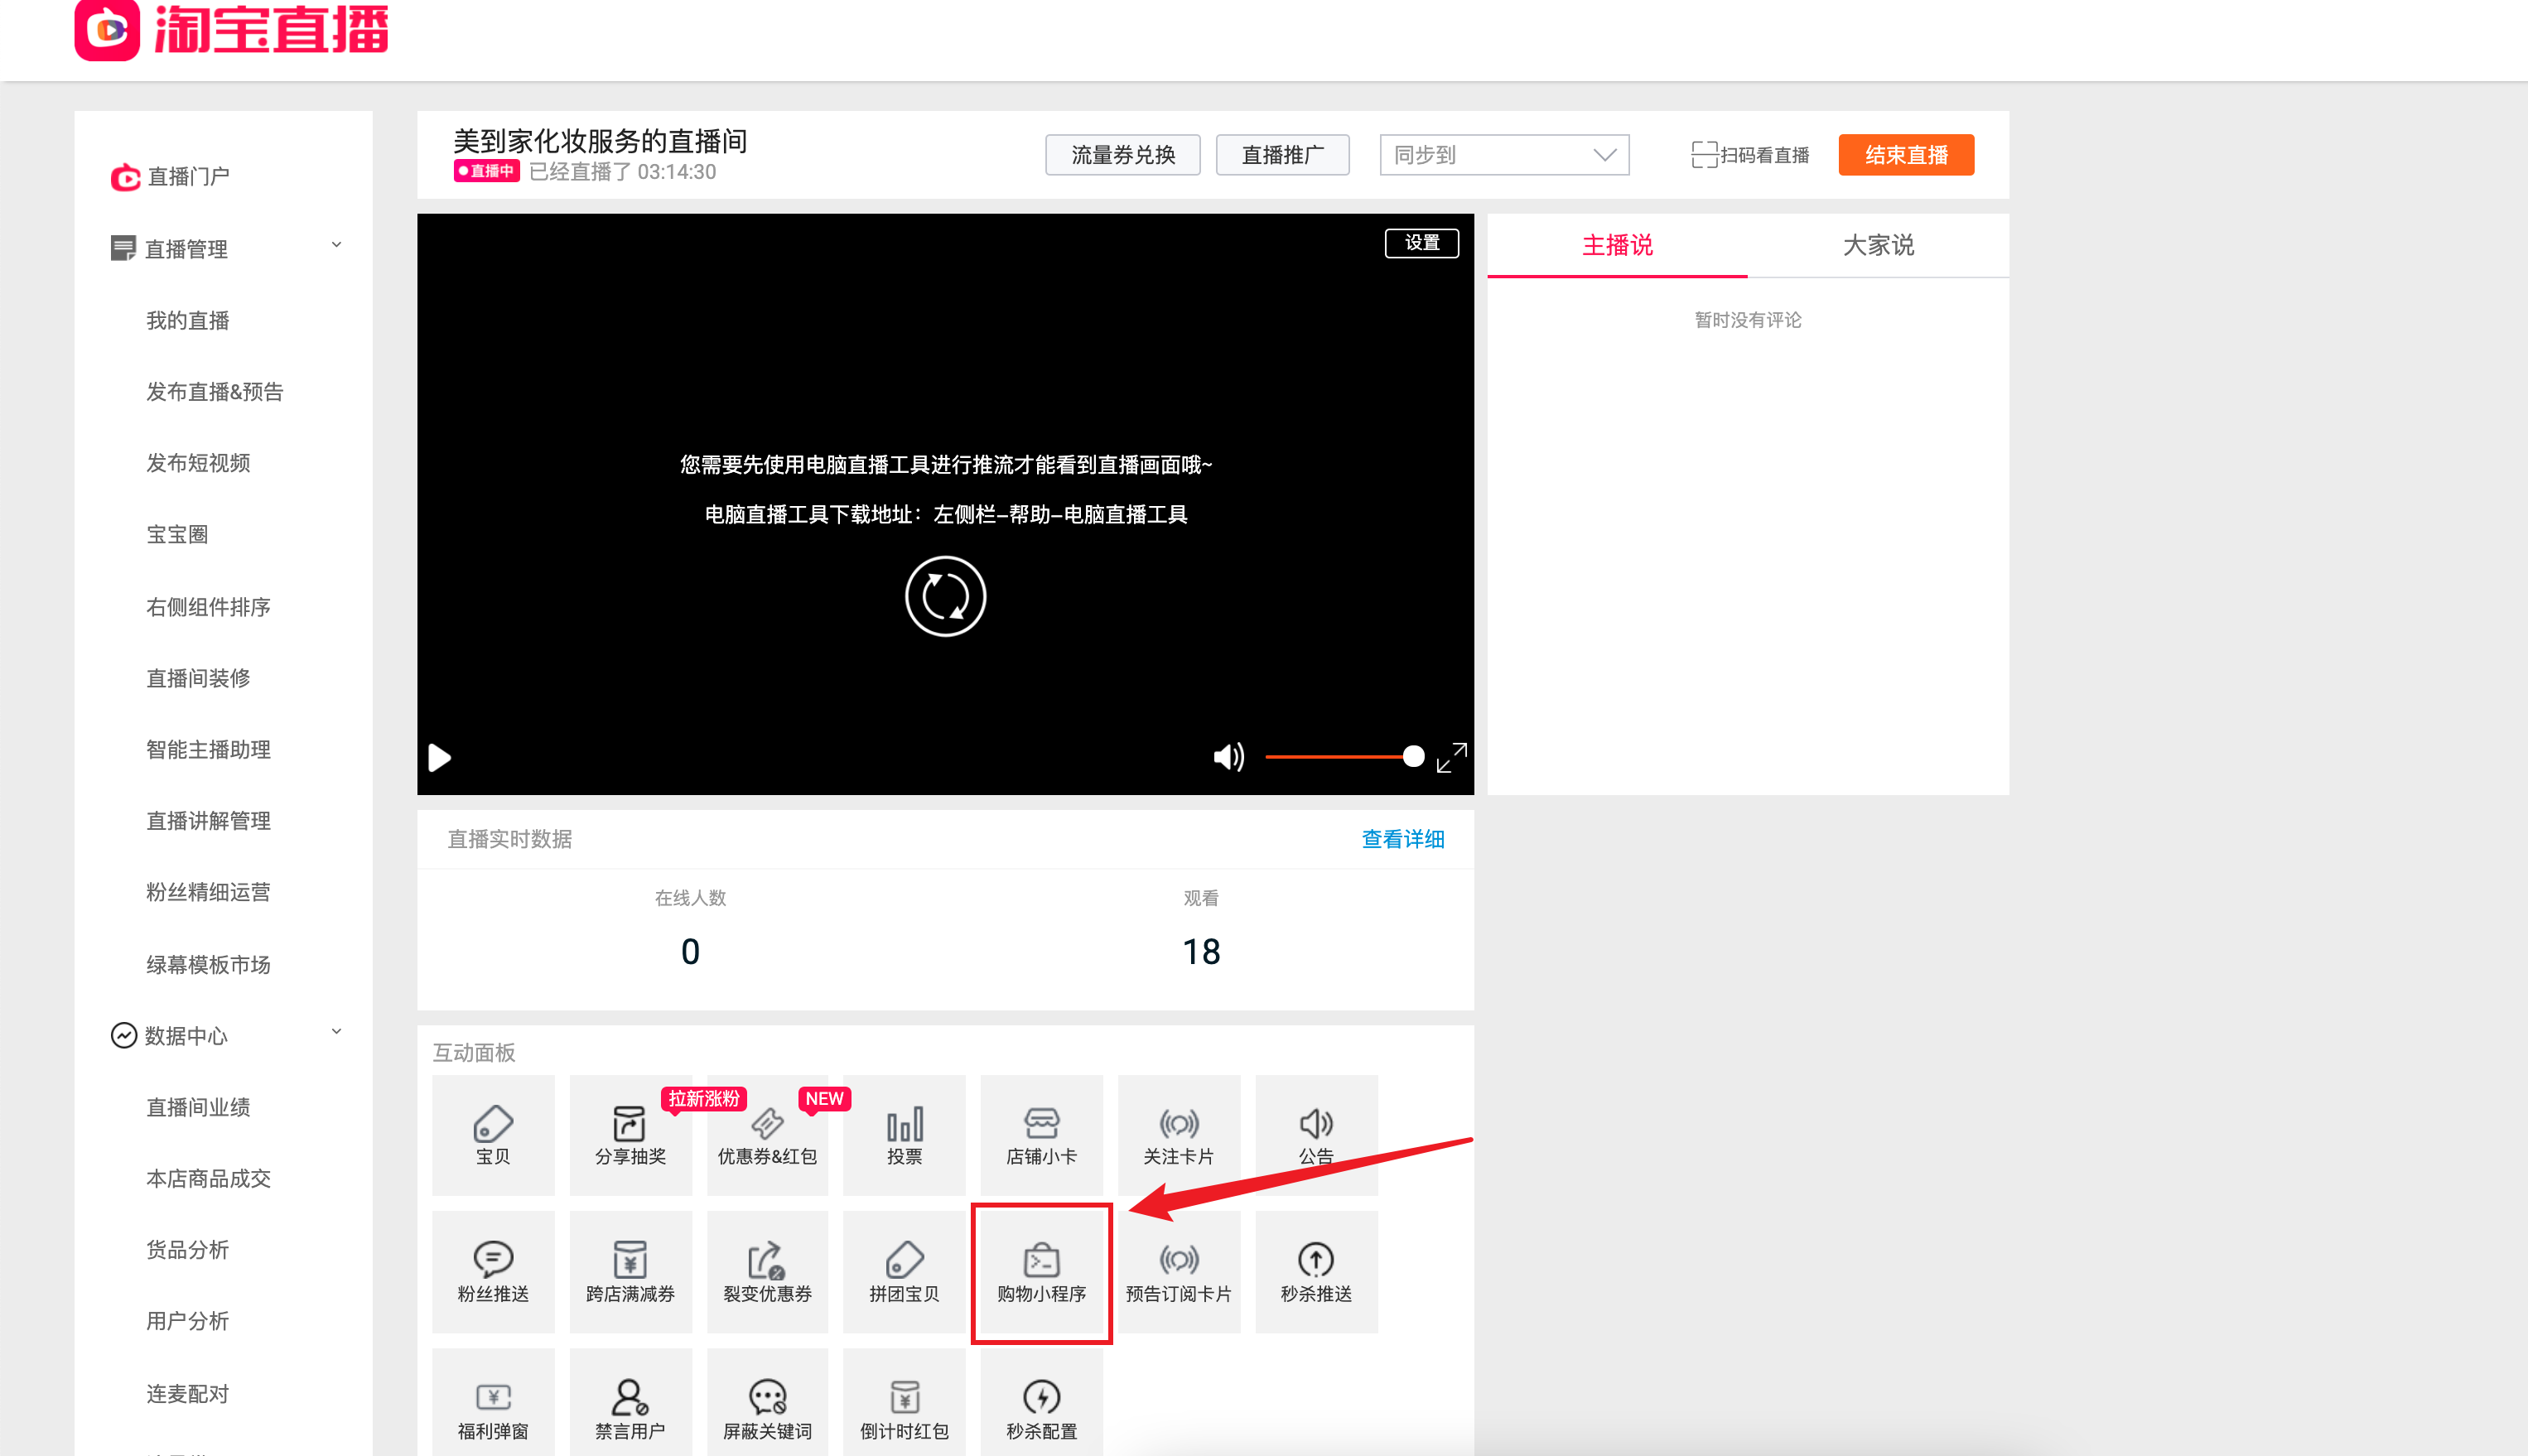Click the 禁言用户 icon
Image resolution: width=2528 pixels, height=1456 pixels.
[x=630, y=1408]
